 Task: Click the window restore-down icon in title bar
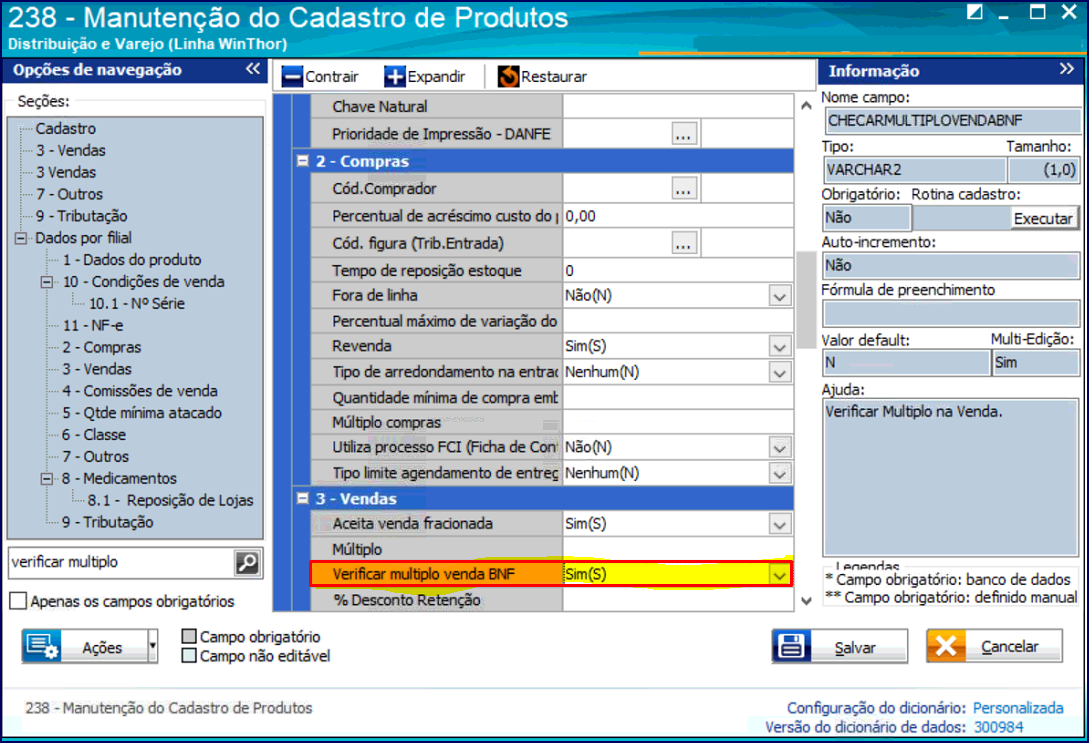[974, 12]
